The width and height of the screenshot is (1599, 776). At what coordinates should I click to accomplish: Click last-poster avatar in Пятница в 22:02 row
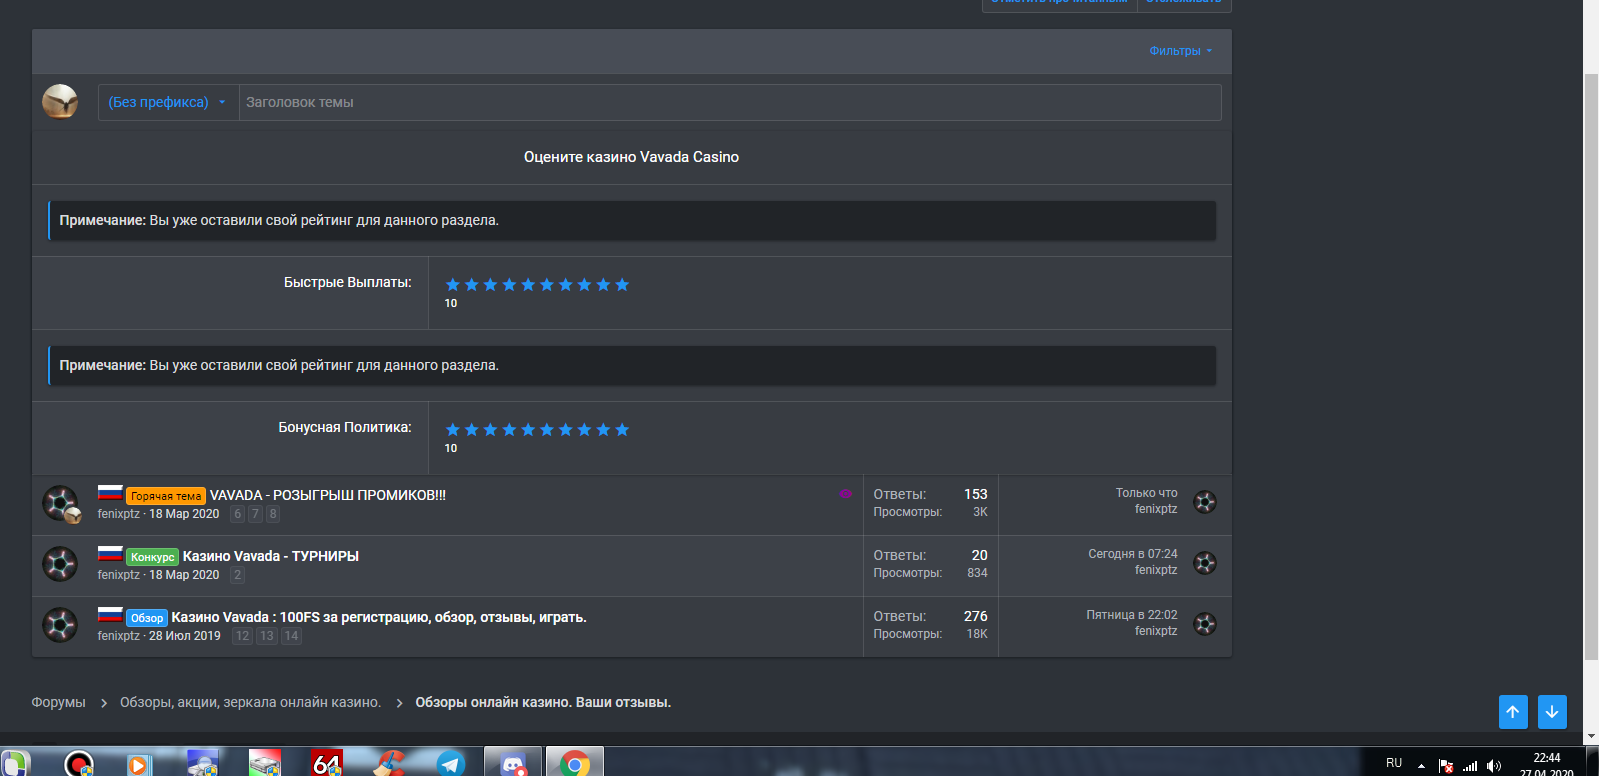[x=1205, y=624]
